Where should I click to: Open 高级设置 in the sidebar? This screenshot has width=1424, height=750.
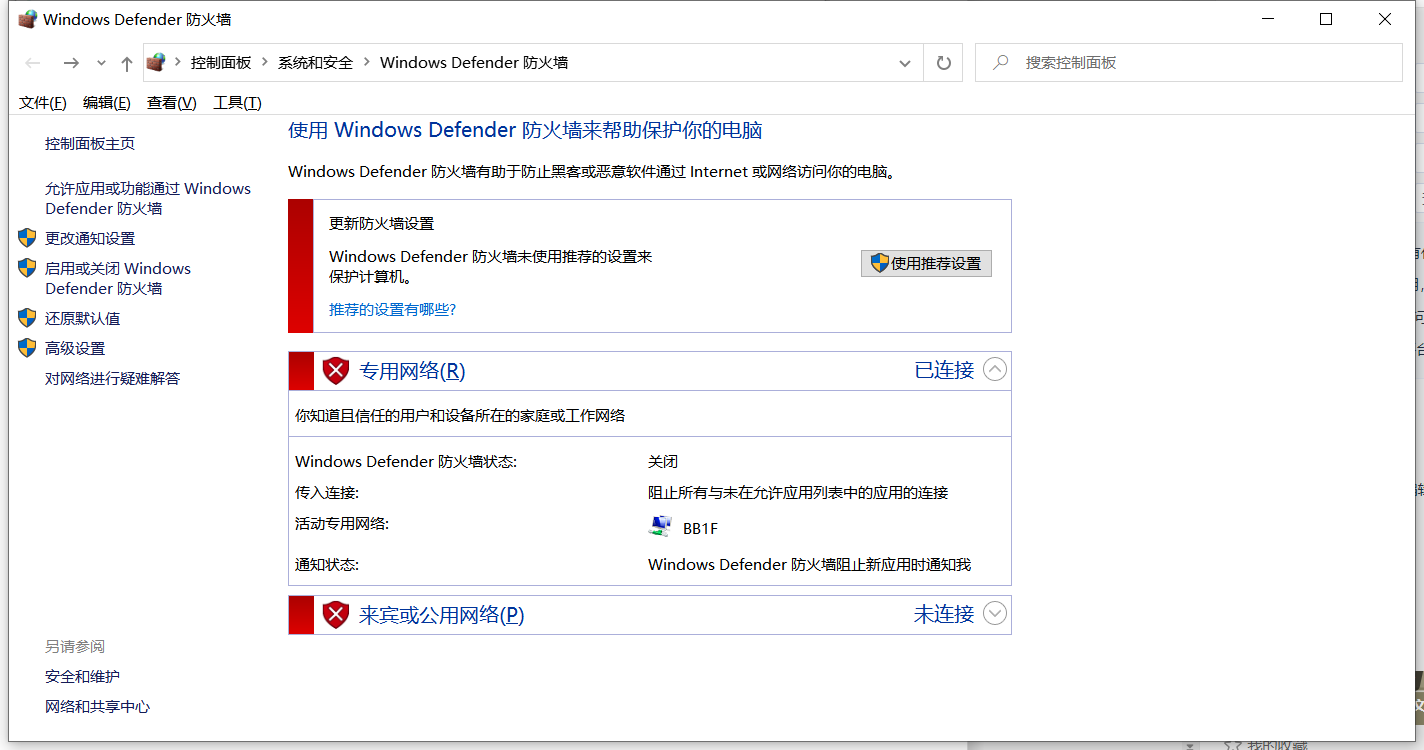pyautogui.click(x=75, y=348)
